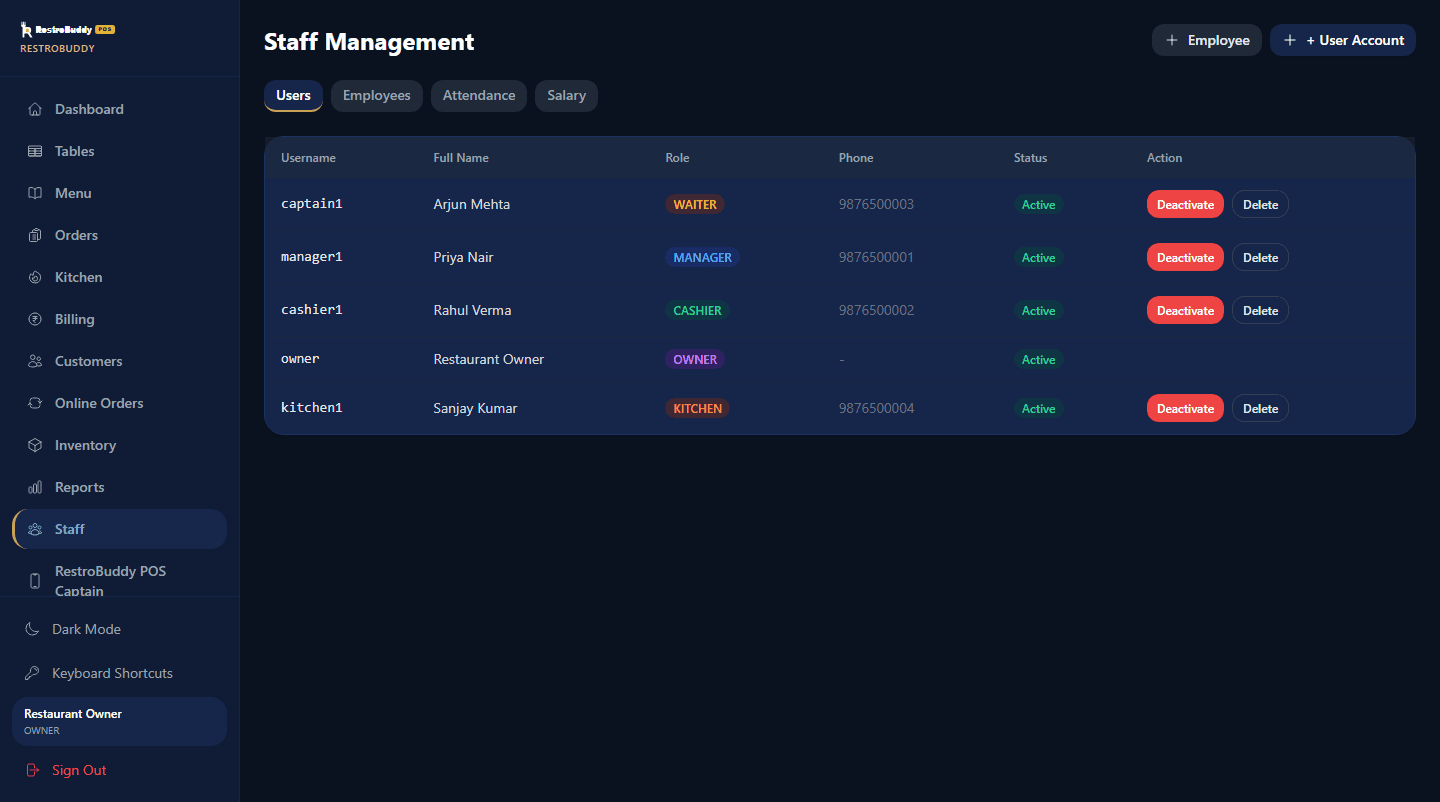This screenshot has width=1440, height=802.
Task: Open Dashboard via its home icon
Action: click(35, 109)
